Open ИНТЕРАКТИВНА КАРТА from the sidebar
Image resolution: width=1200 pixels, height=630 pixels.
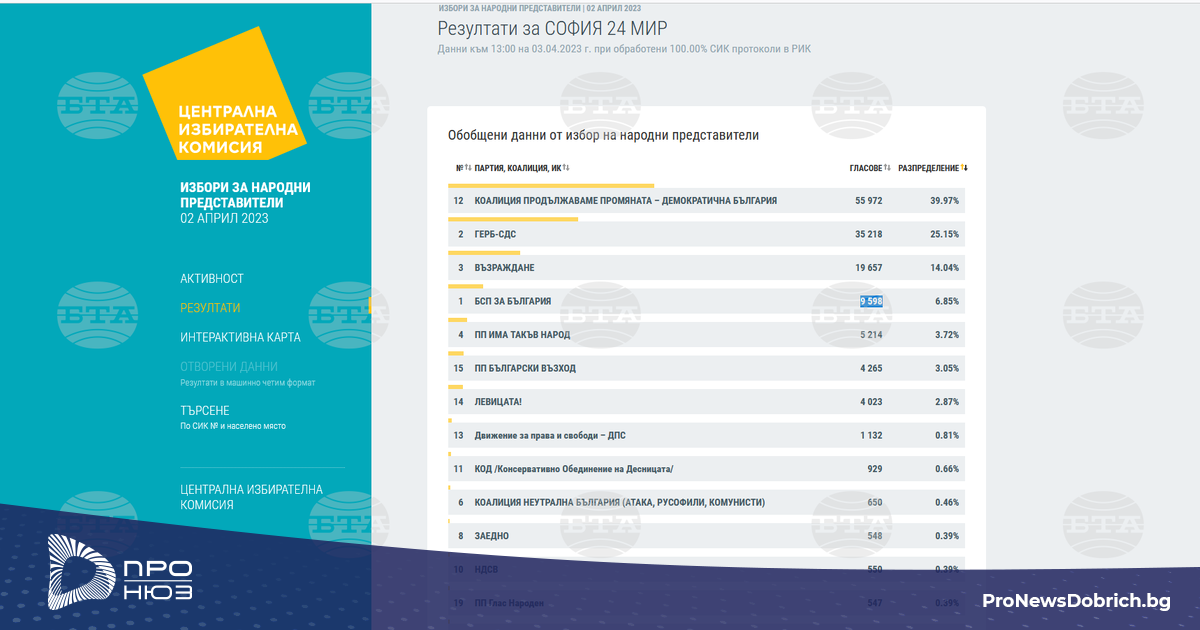240,337
